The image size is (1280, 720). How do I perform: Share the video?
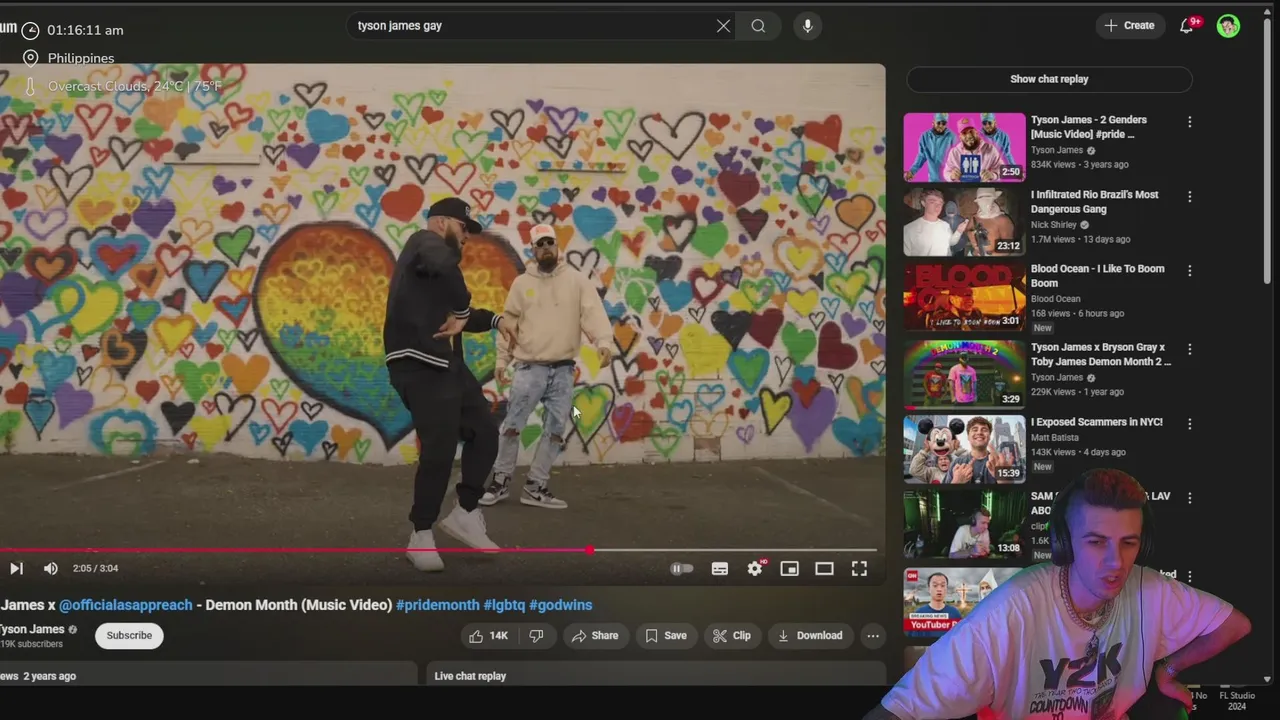[595, 636]
